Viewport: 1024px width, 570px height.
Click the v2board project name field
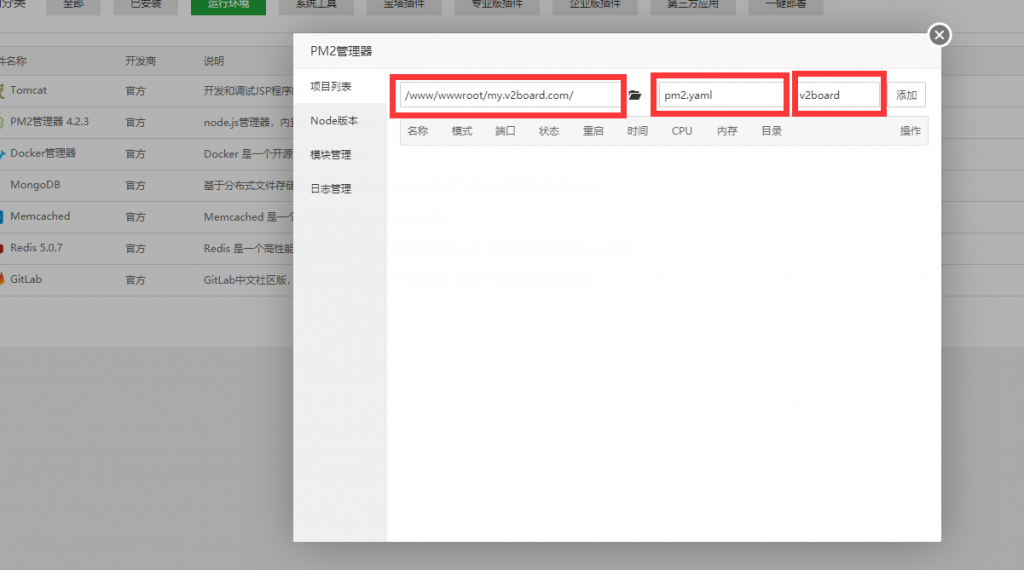point(837,95)
